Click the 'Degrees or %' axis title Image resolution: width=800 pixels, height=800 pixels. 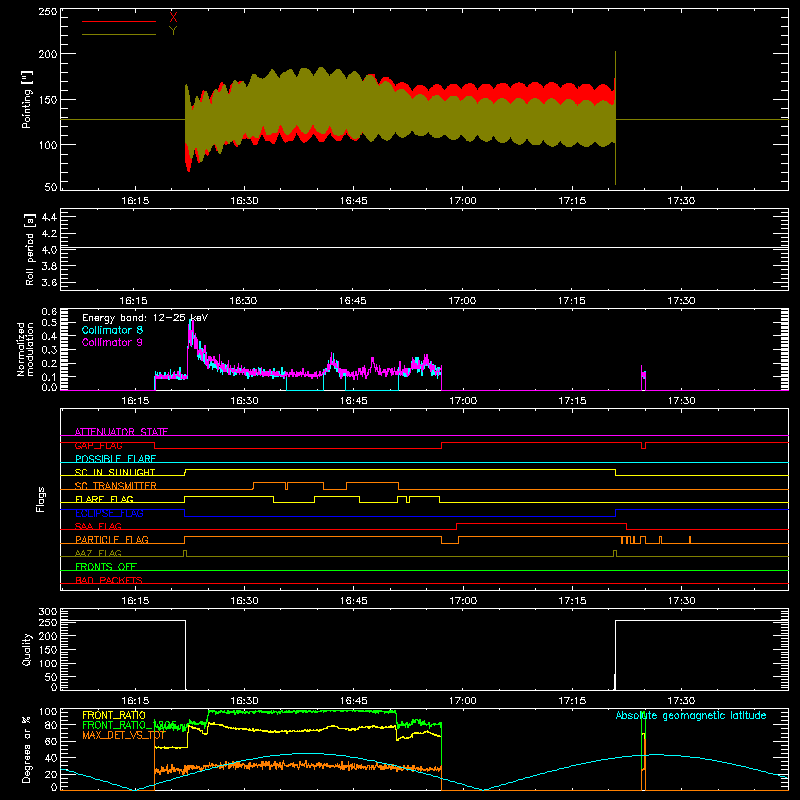tap(27, 749)
